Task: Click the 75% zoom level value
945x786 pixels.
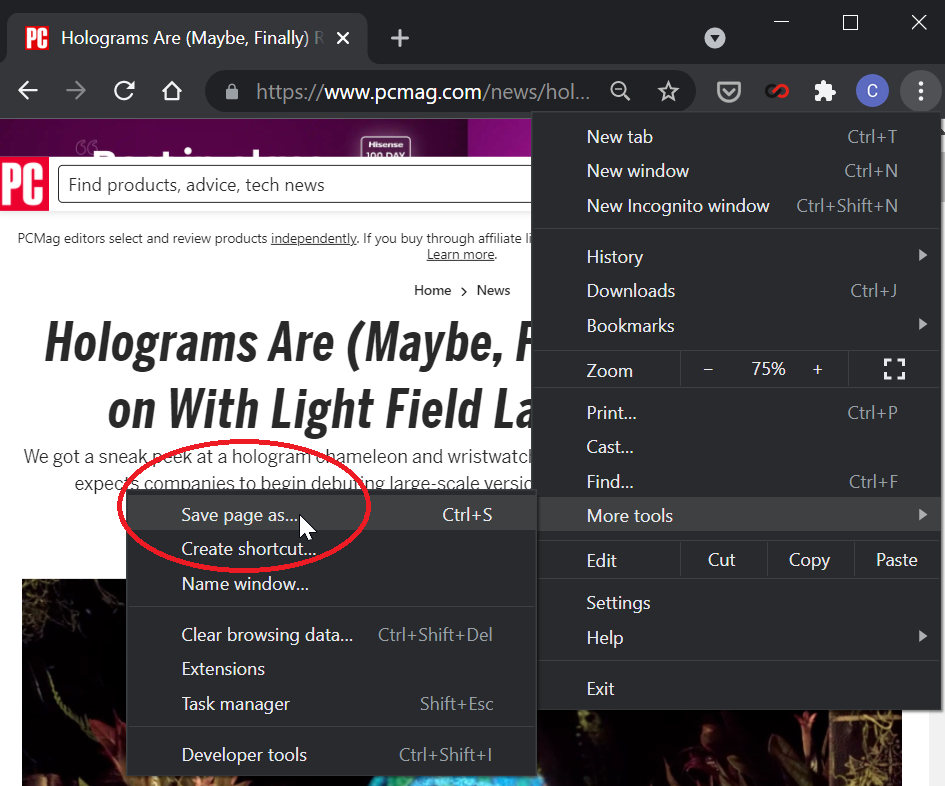Action: pyautogui.click(x=768, y=369)
